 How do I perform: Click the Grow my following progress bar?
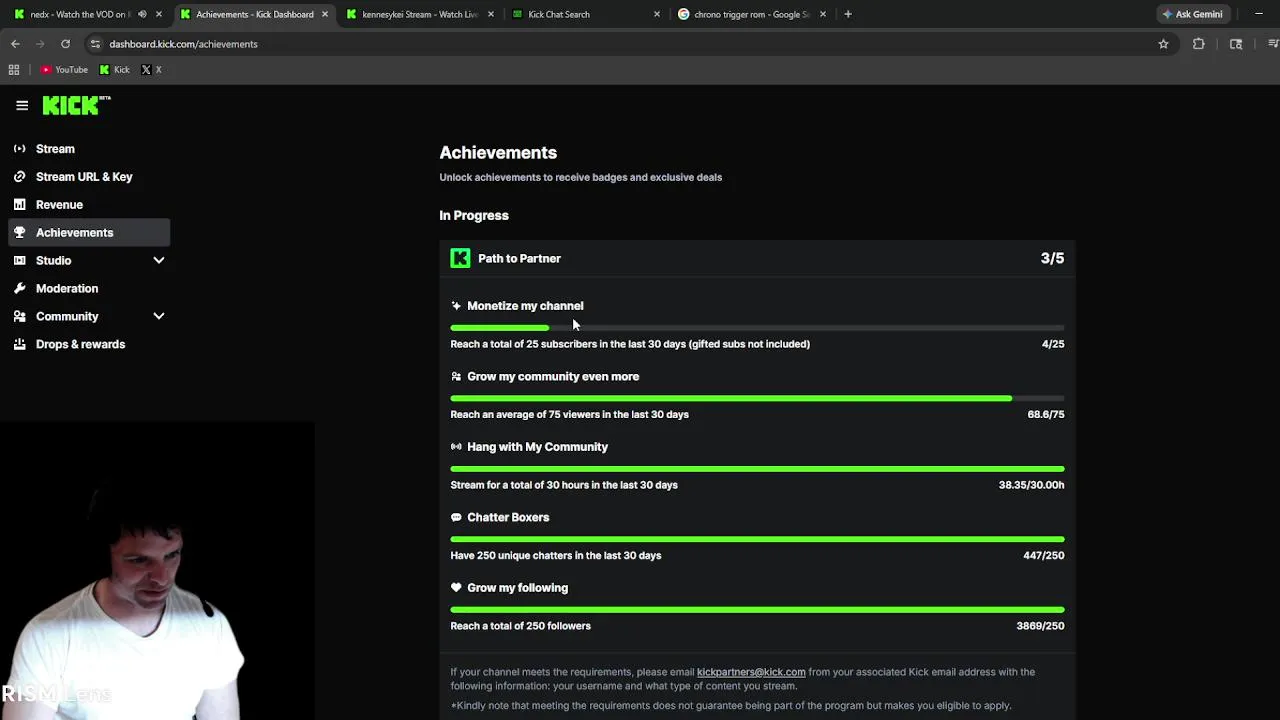point(757,609)
